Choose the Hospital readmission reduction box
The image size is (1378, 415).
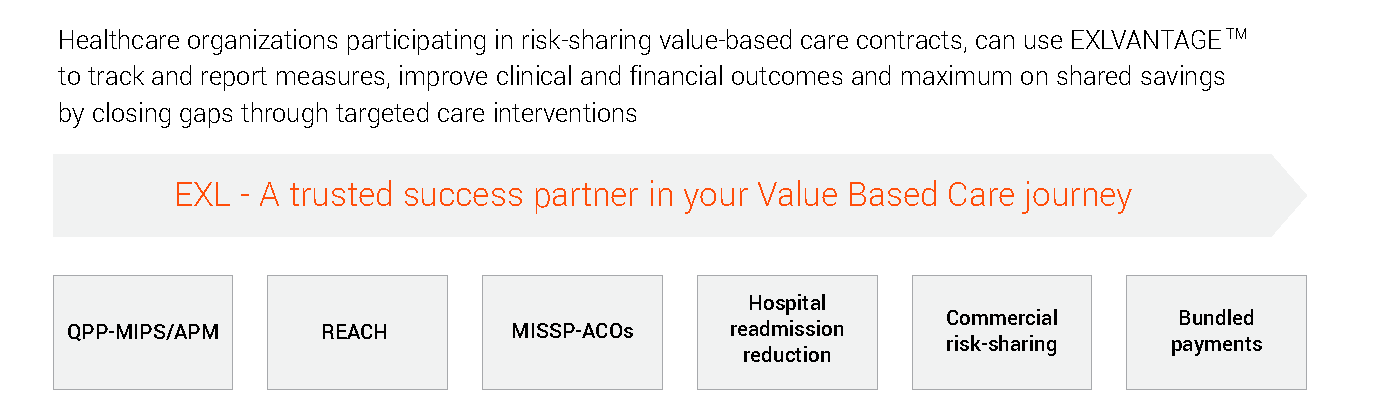(787, 332)
